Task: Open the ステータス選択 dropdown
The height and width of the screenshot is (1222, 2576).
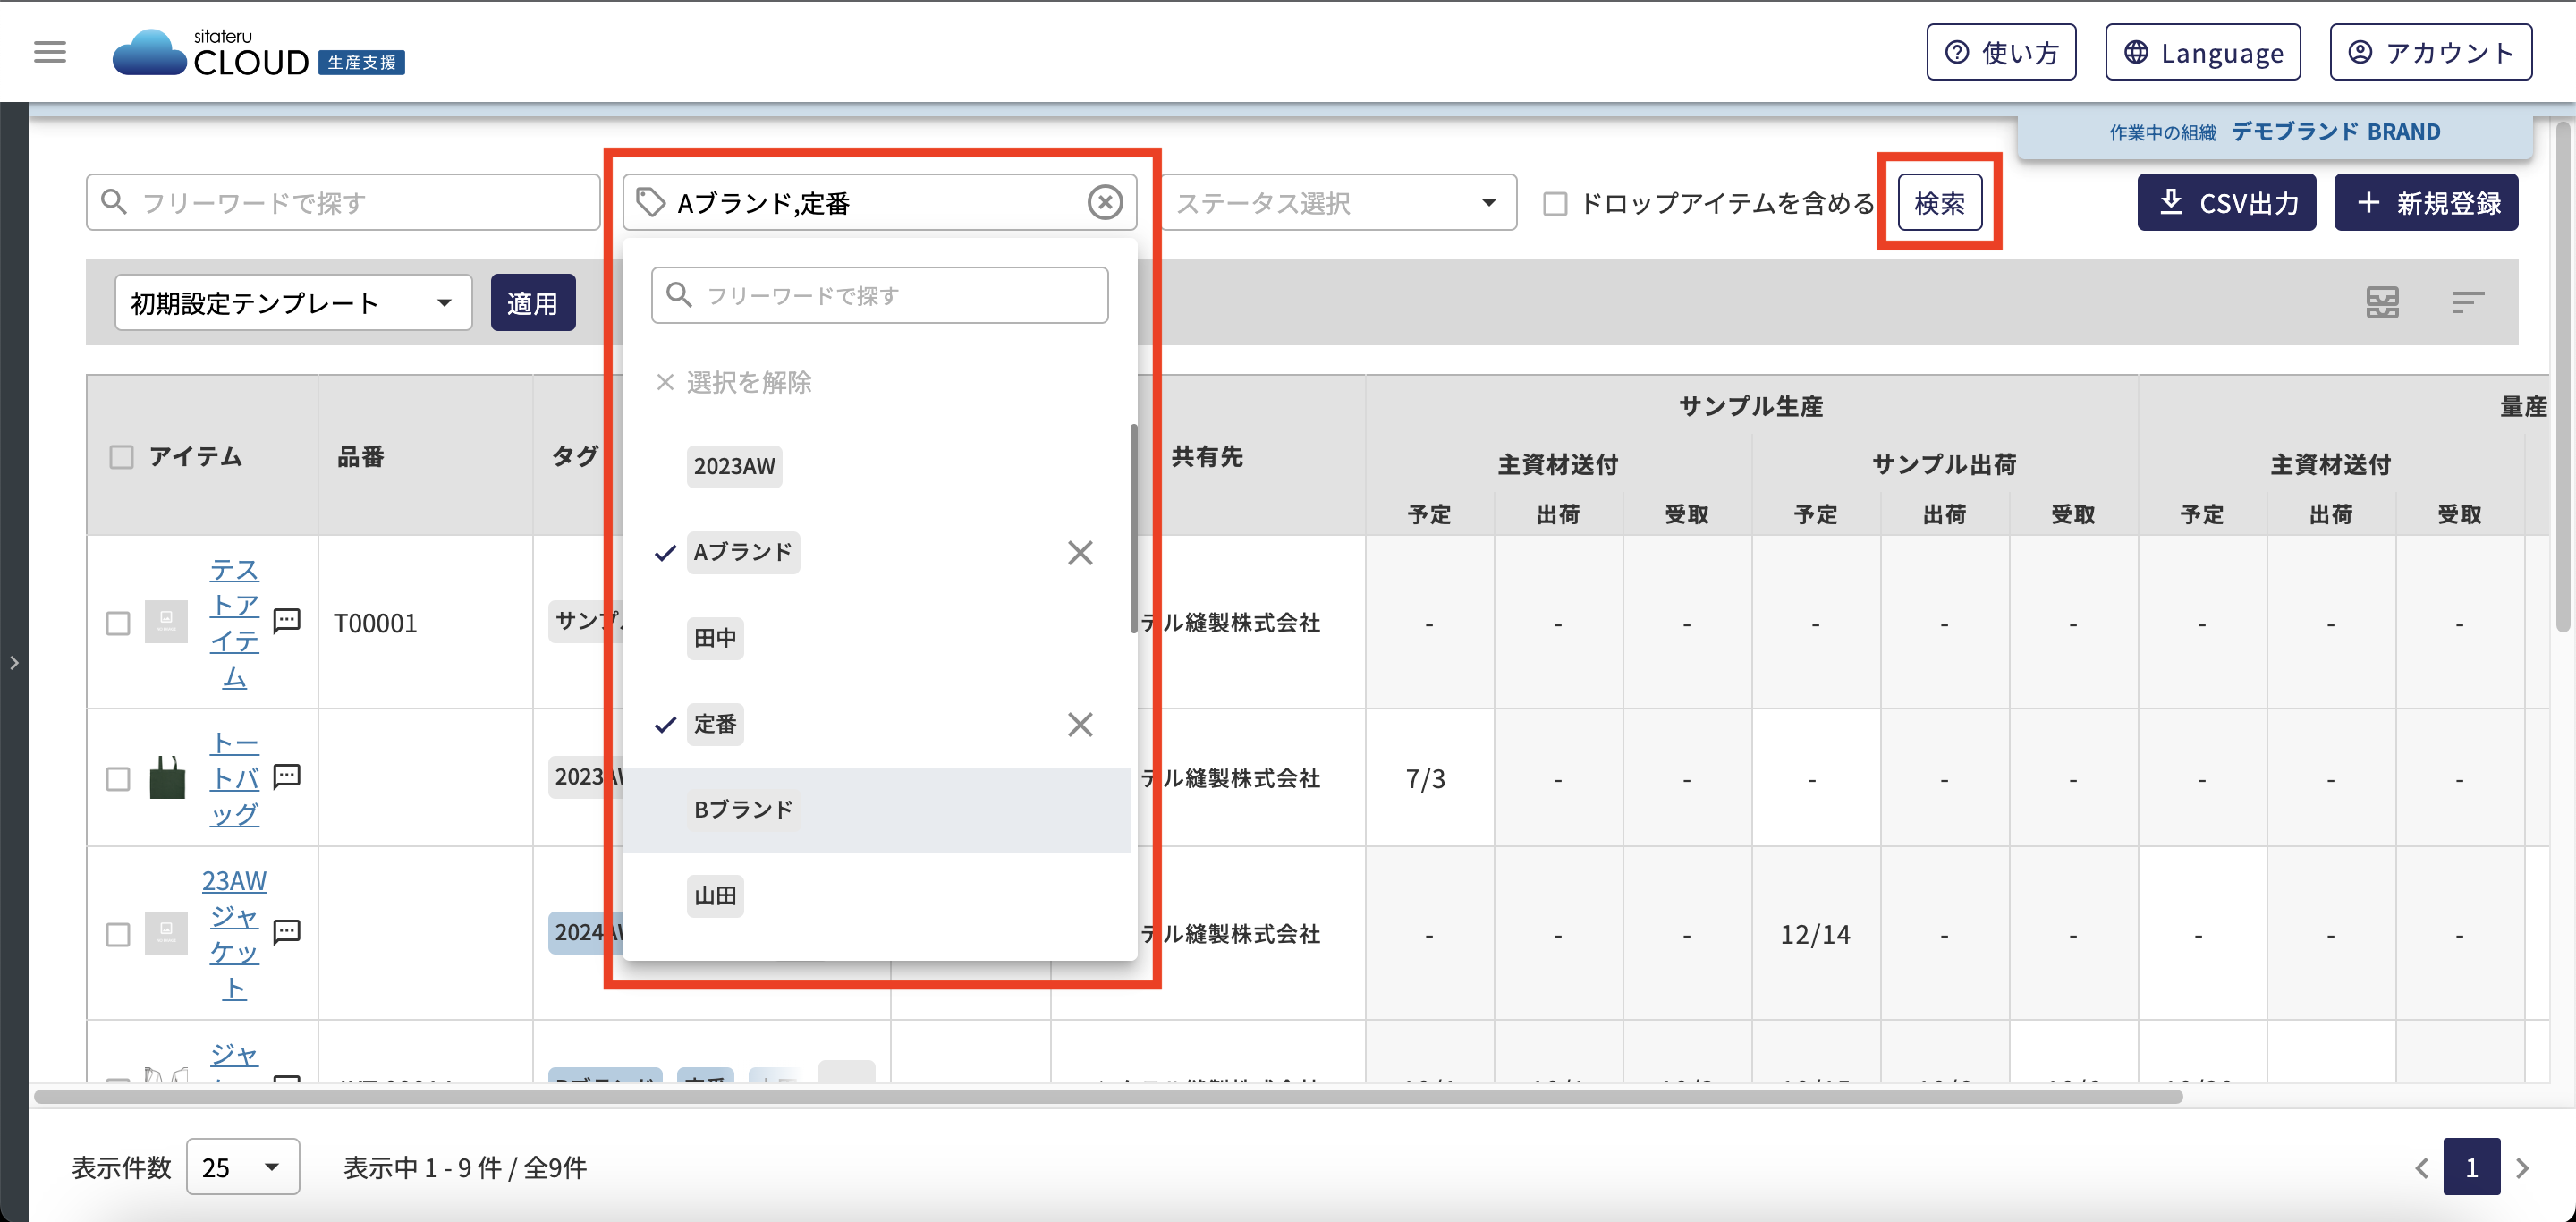Action: (1338, 203)
